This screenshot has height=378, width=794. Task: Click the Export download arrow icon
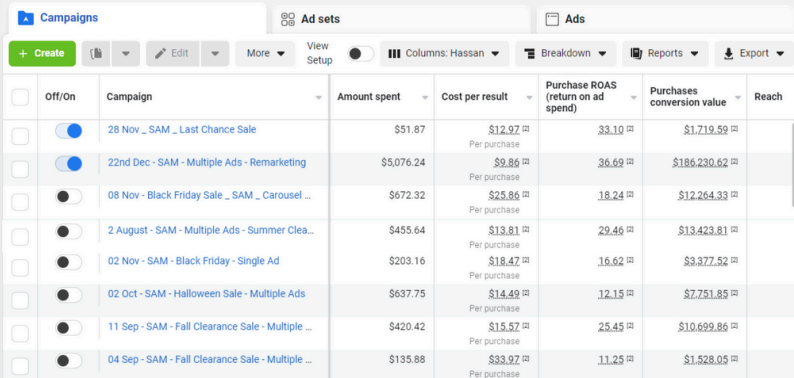coord(729,54)
